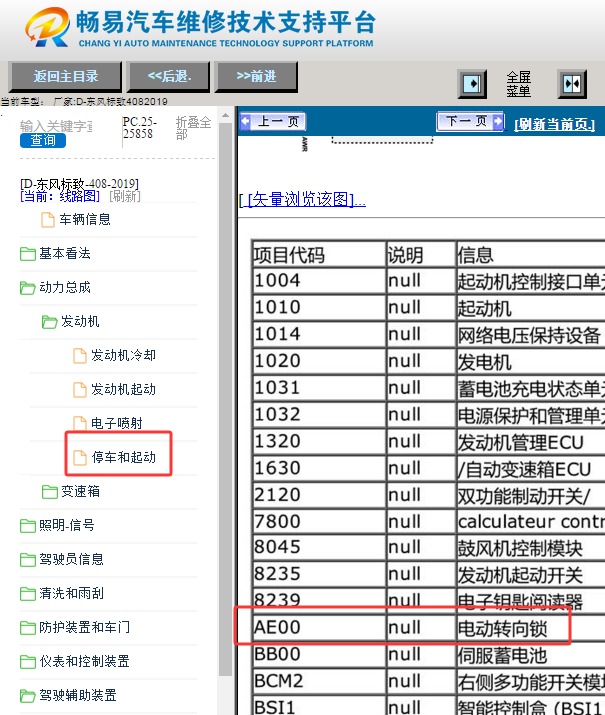Screen dimensions: 605x715
Task: Select 发动机冷却 tree item
Action: [x=123, y=355]
